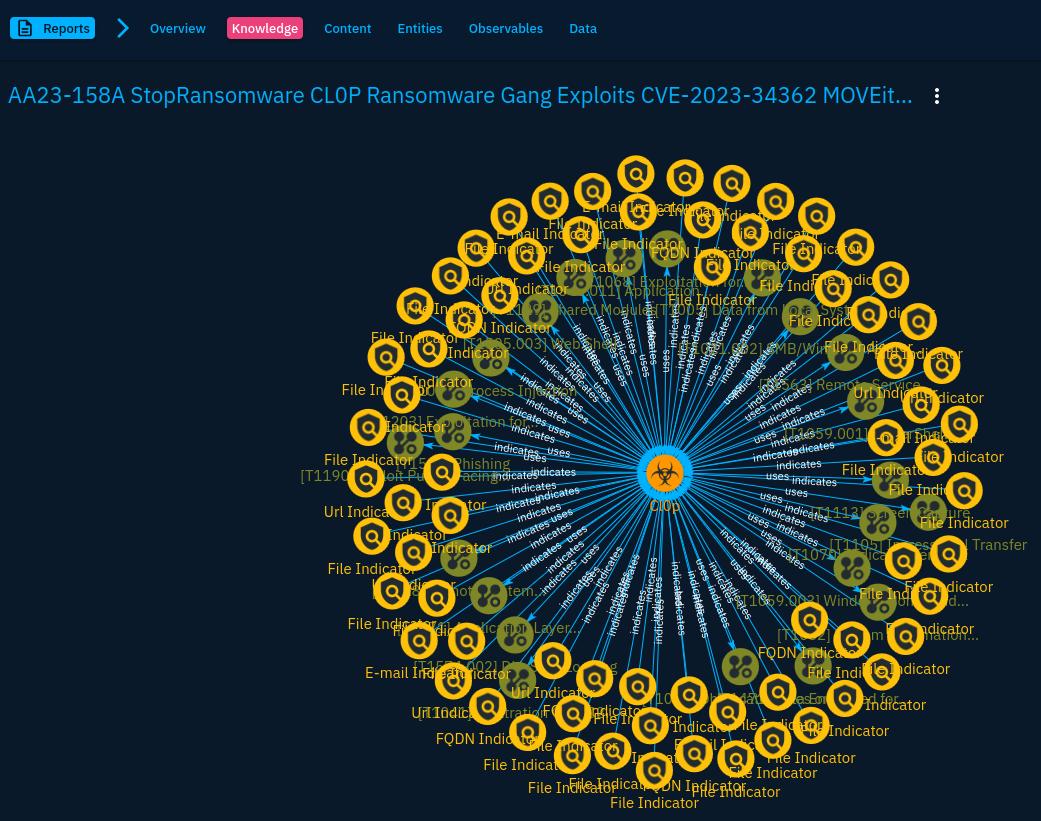Open the three-dot report options menu
1041x821 pixels.
pyautogui.click(x=936, y=96)
